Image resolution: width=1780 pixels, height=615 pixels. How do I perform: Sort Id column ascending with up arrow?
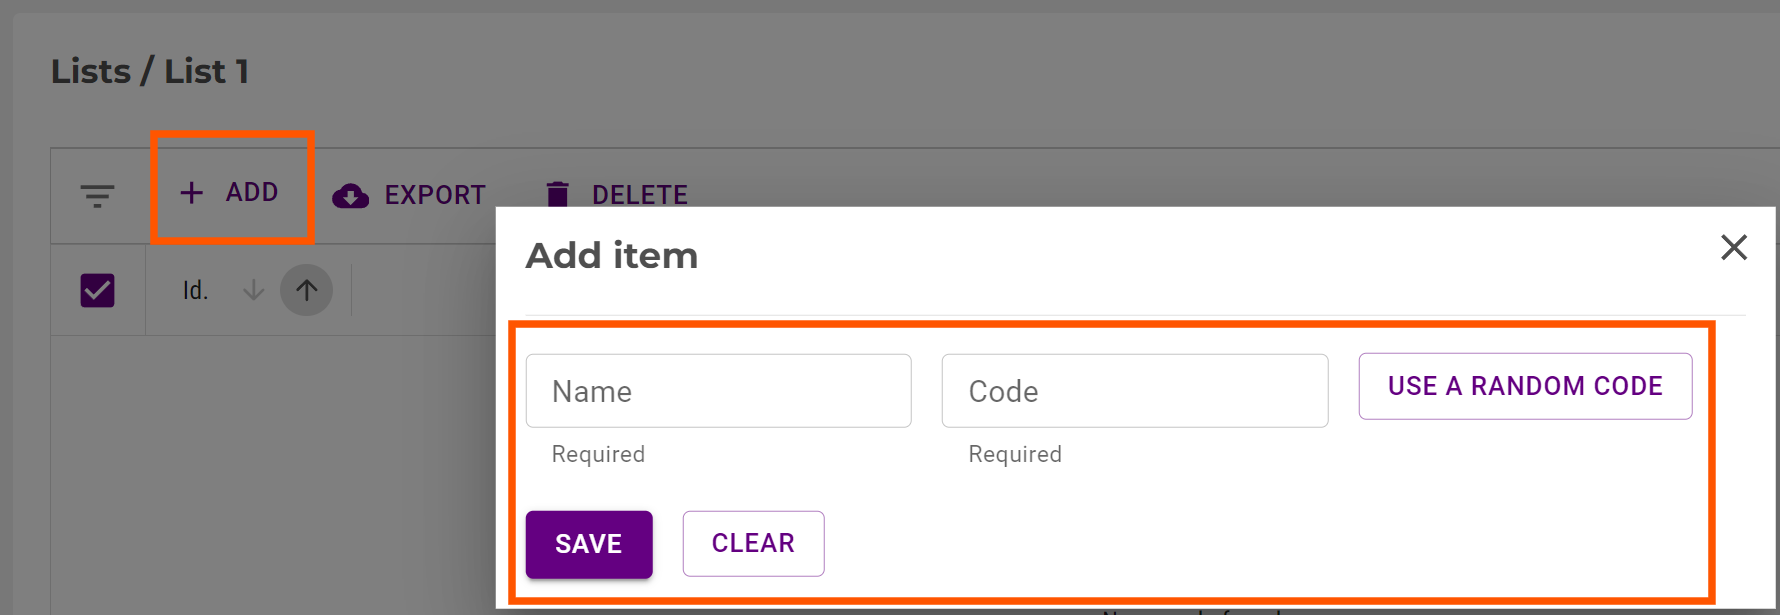tap(306, 290)
